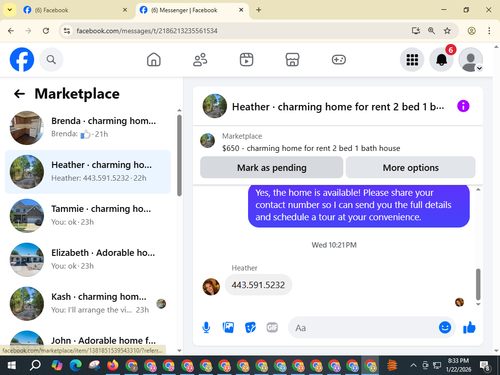The image size is (500, 375).
Task: Open the nine-dot Menu grid
Action: pyautogui.click(x=412, y=60)
